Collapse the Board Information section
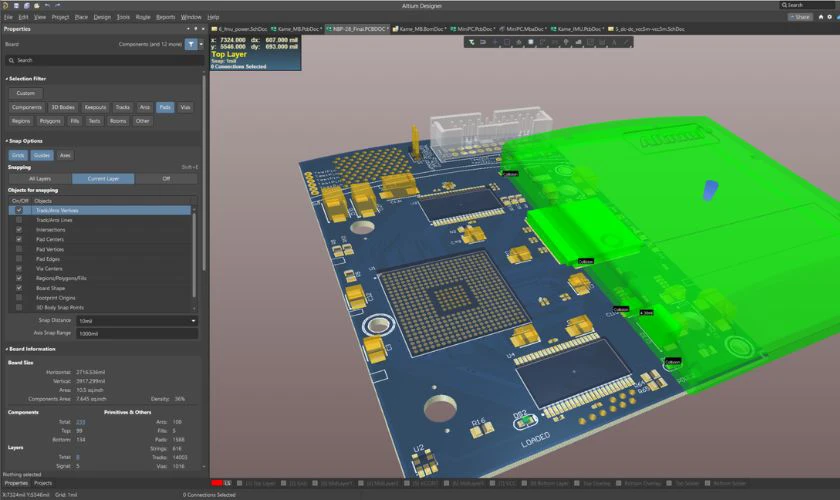The height and width of the screenshot is (500, 840). click(x=7, y=349)
